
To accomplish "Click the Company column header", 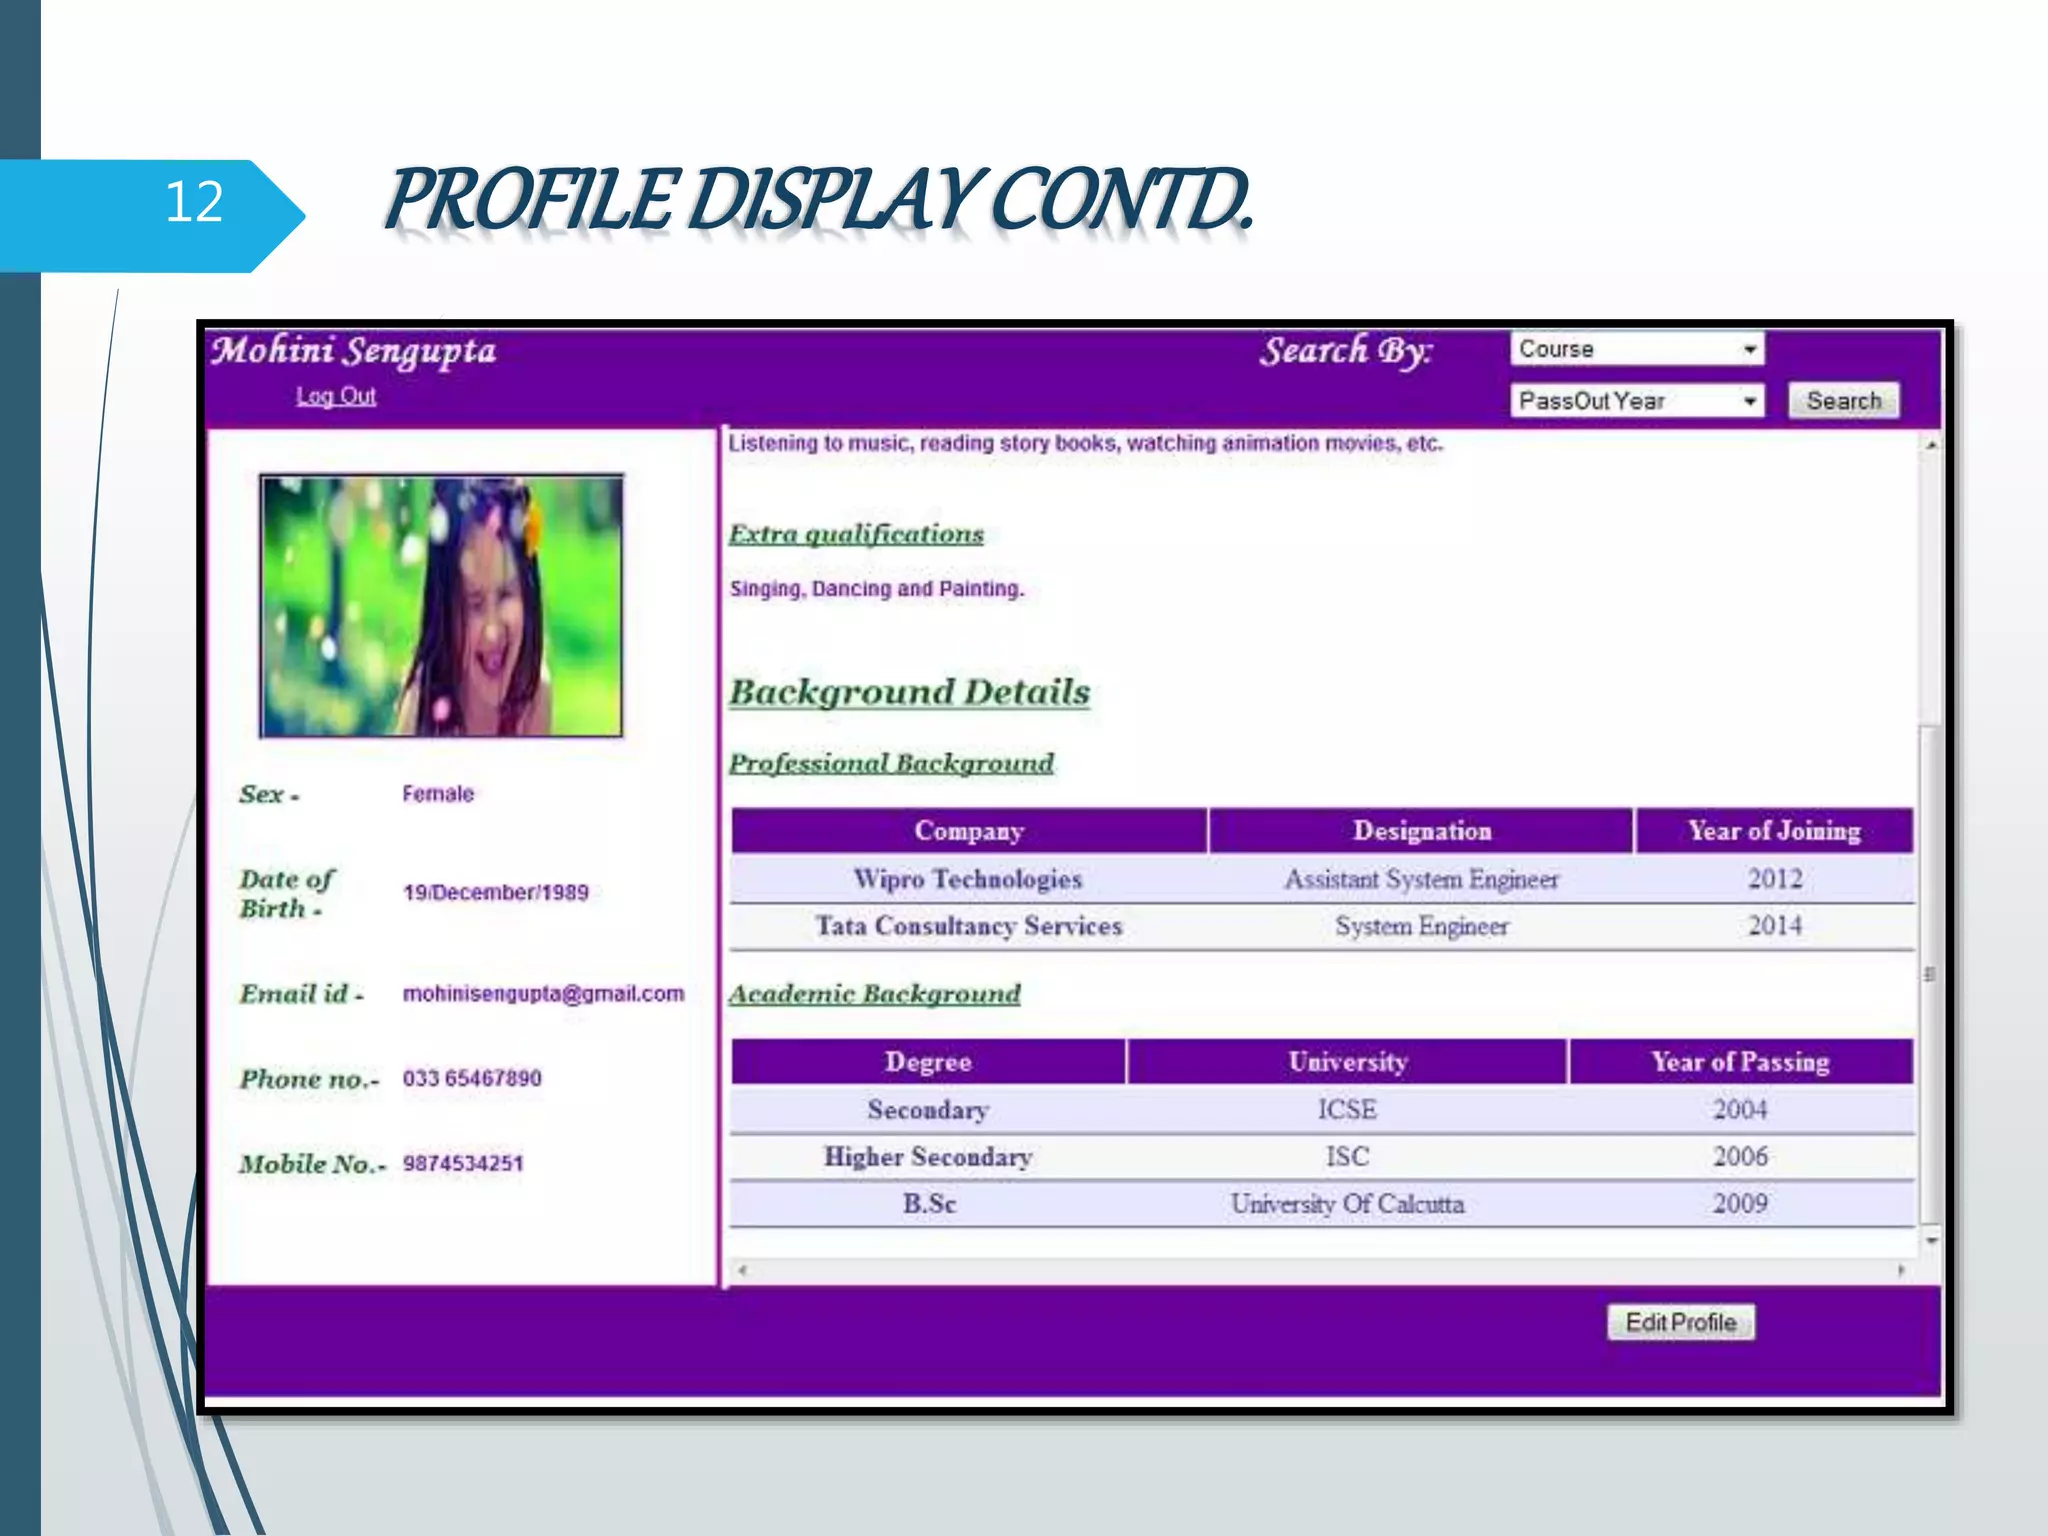I will (969, 831).
